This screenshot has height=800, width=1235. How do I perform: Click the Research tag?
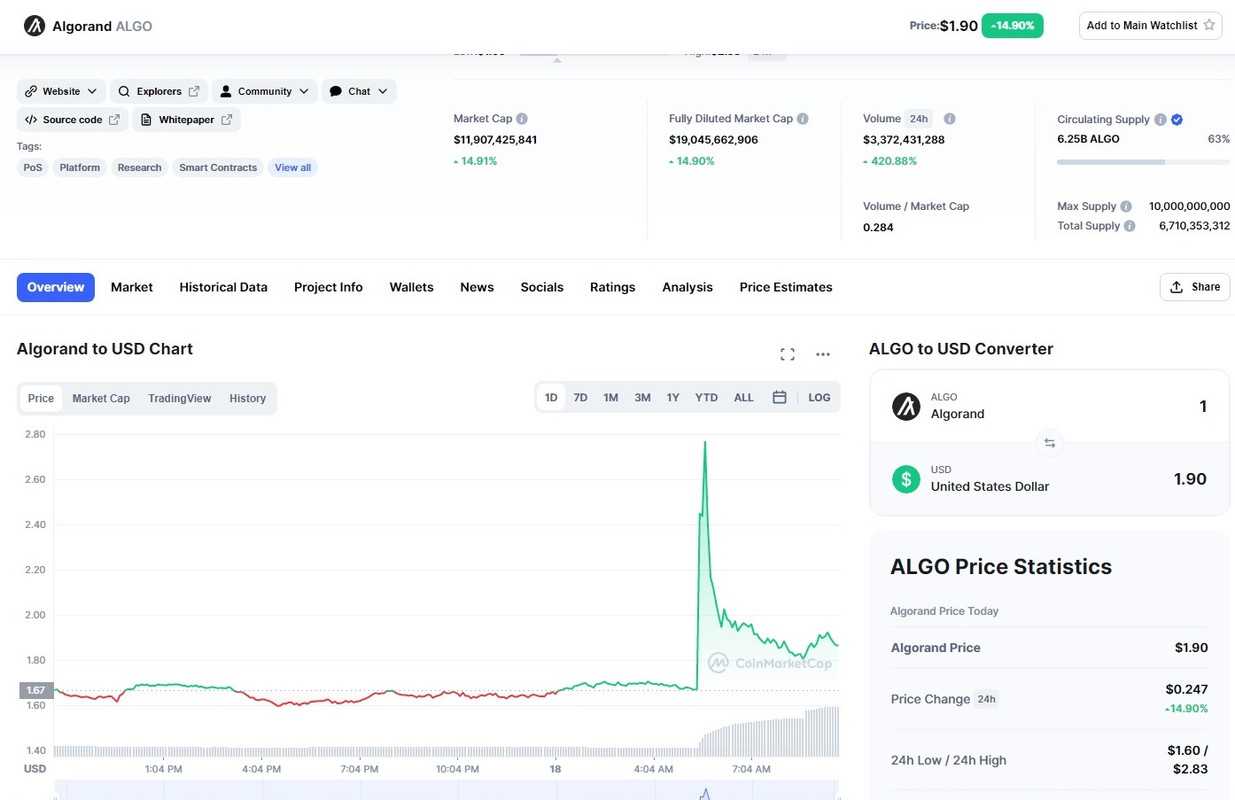pyautogui.click(x=139, y=168)
